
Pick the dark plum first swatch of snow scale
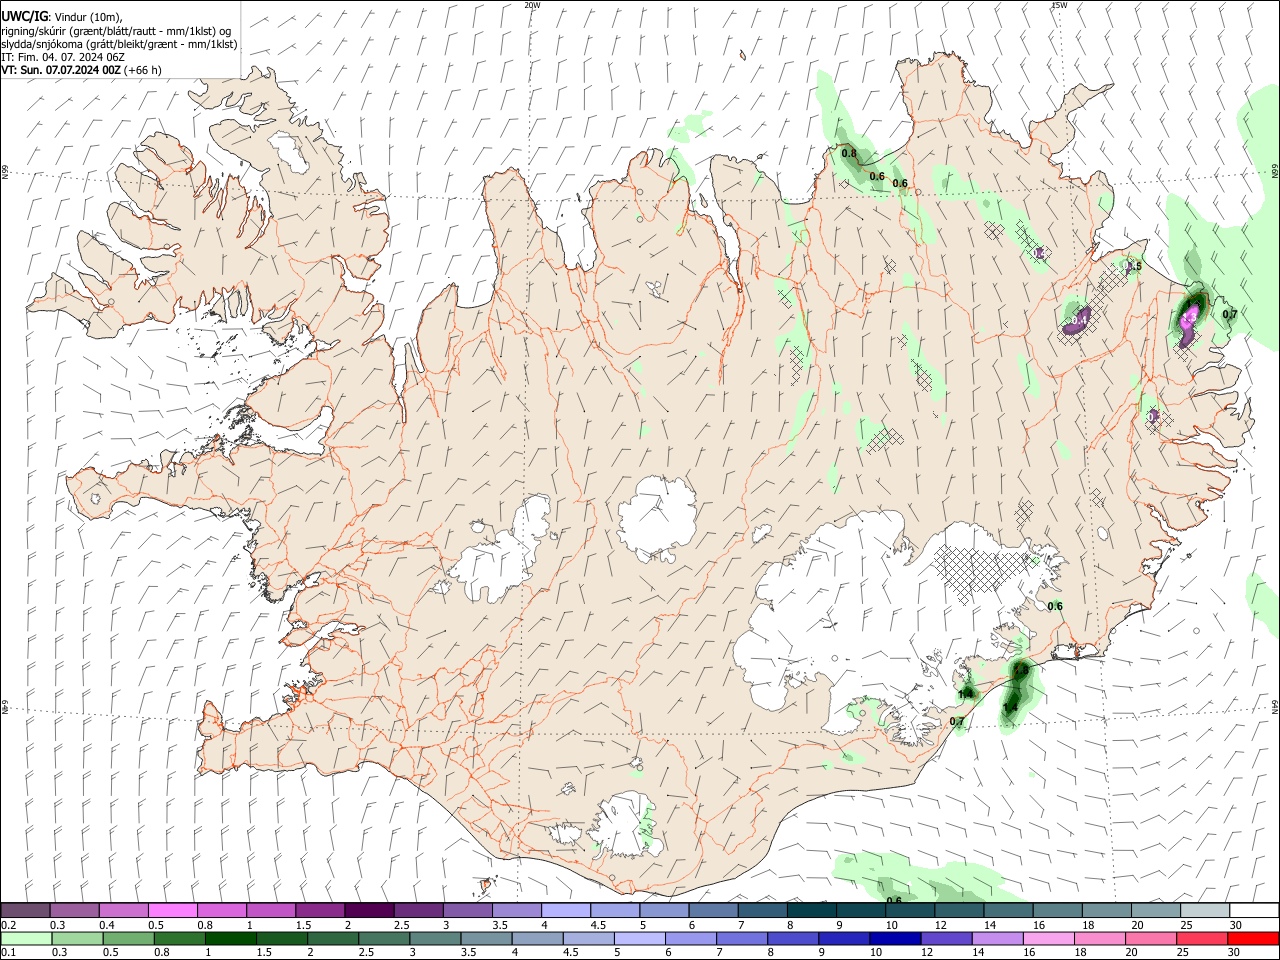tap(25, 911)
